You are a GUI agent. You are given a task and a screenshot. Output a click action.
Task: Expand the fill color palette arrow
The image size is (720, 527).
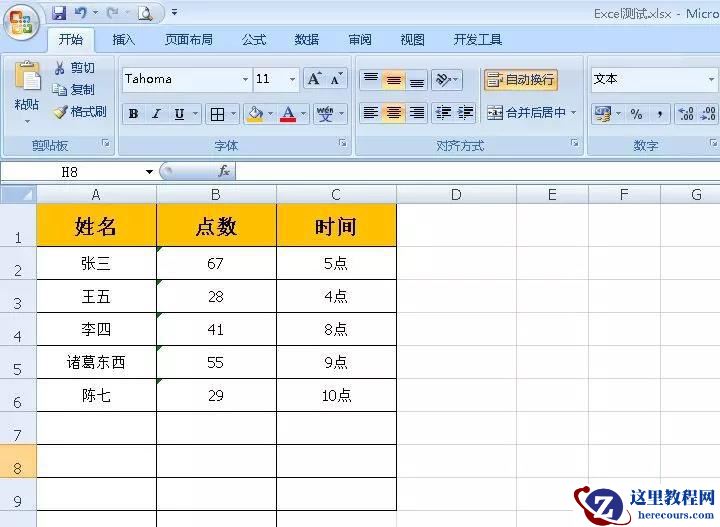(270, 114)
